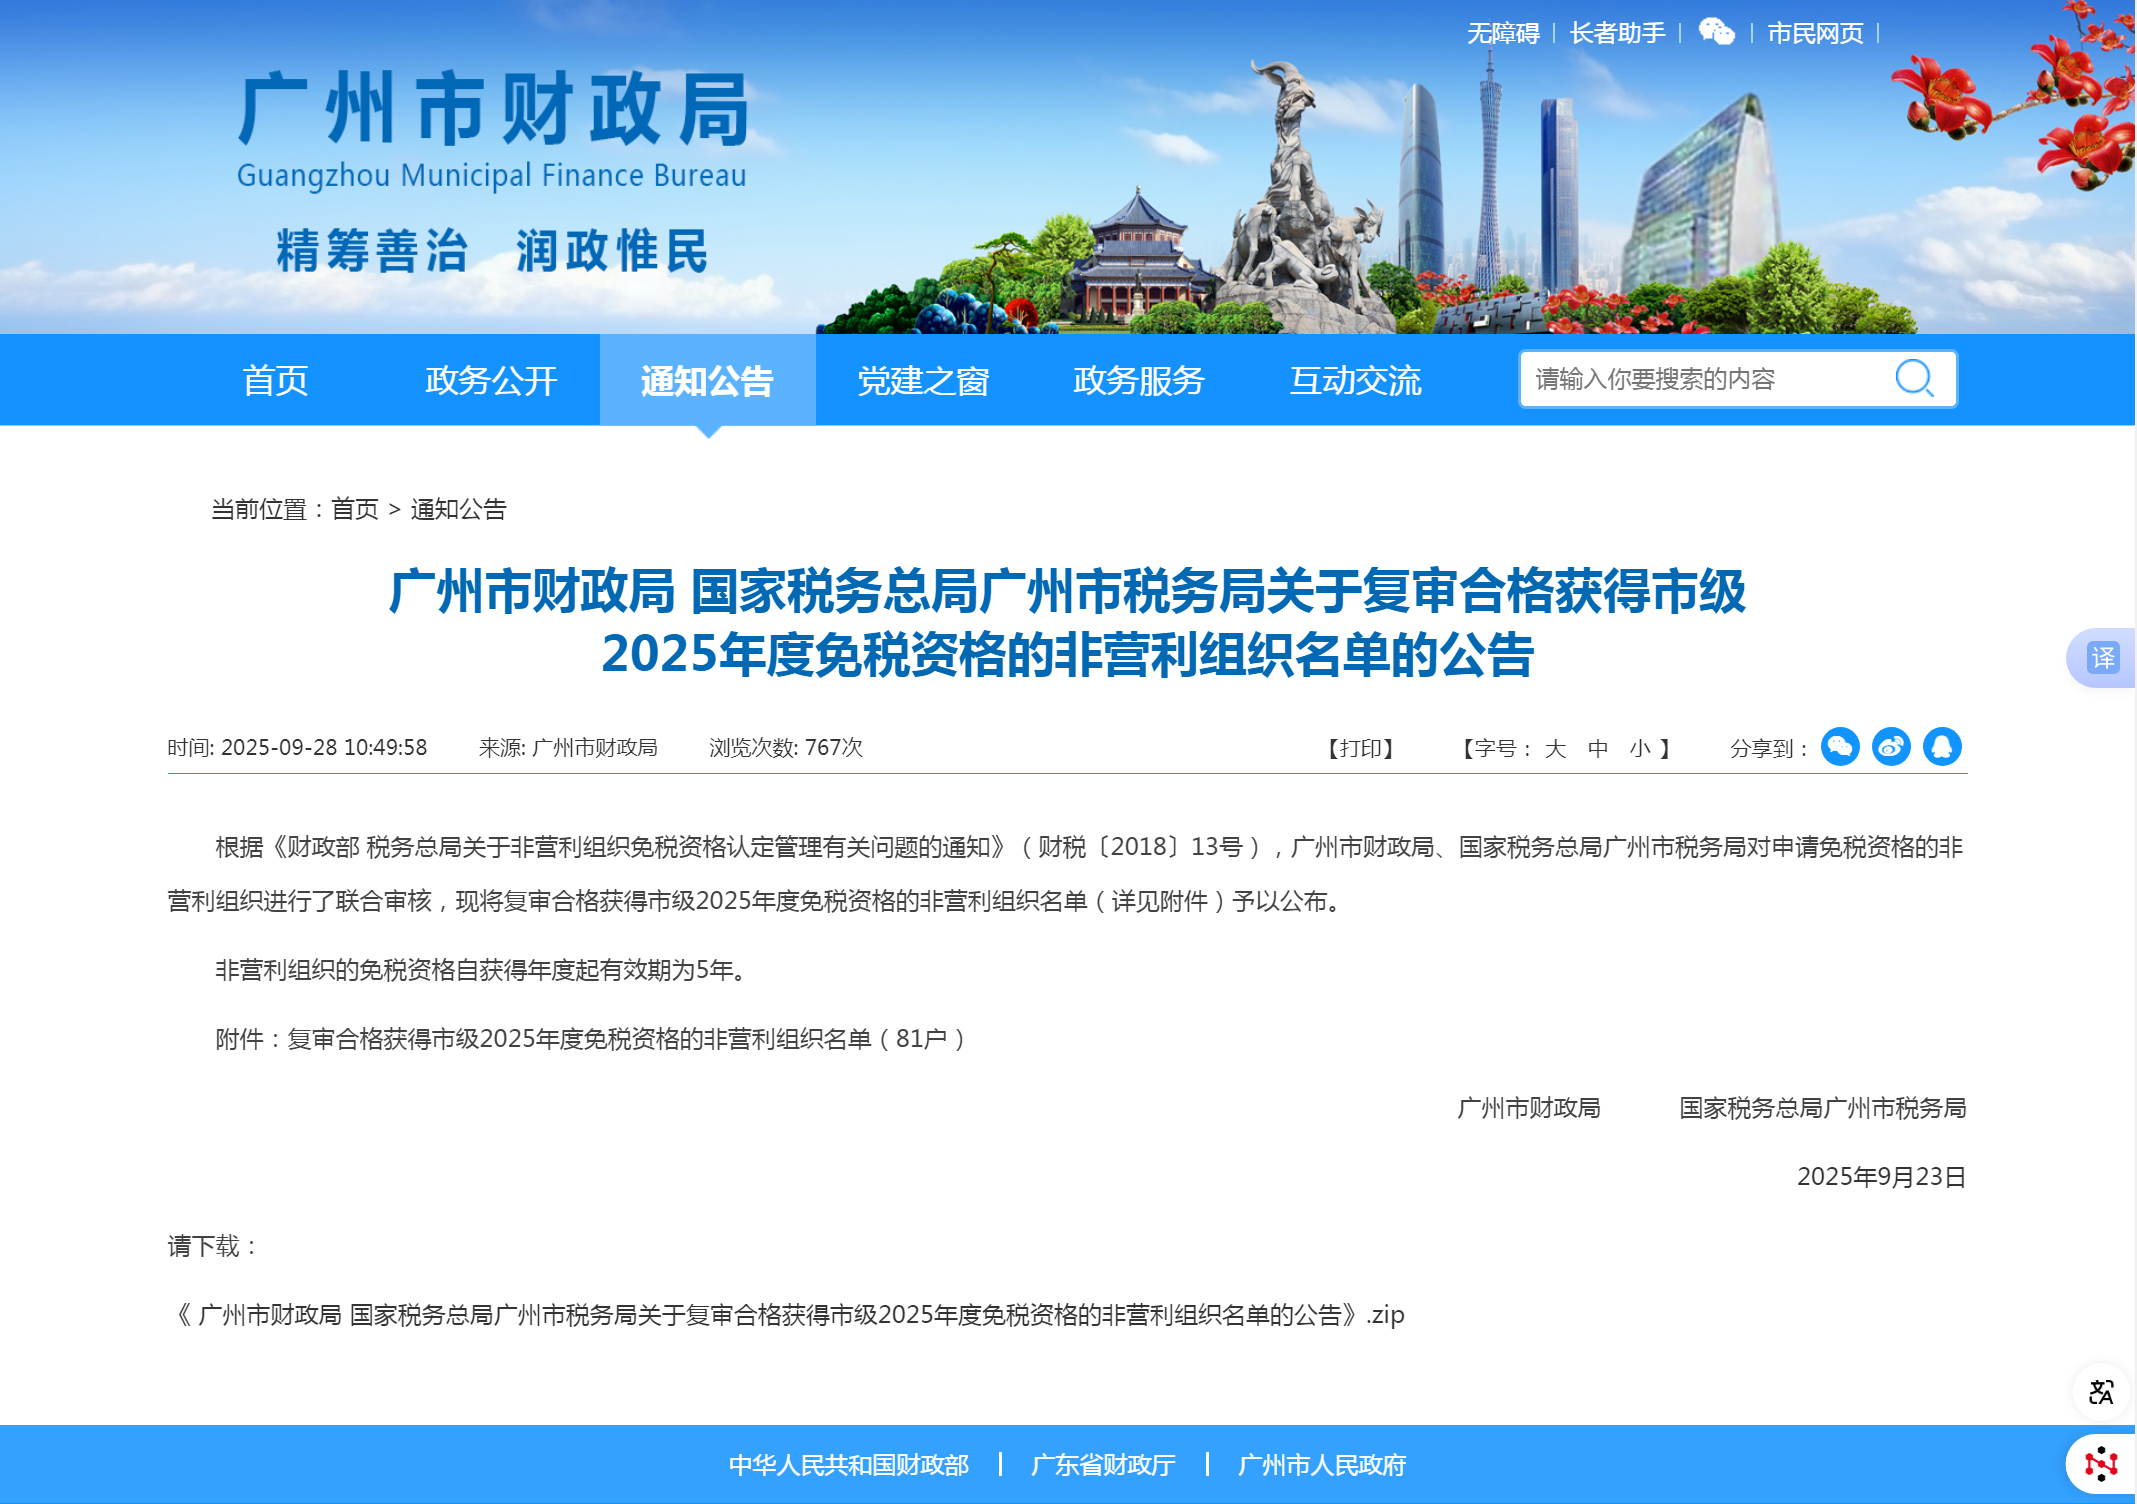Open the WeChat icon in the top bar

point(1717,32)
